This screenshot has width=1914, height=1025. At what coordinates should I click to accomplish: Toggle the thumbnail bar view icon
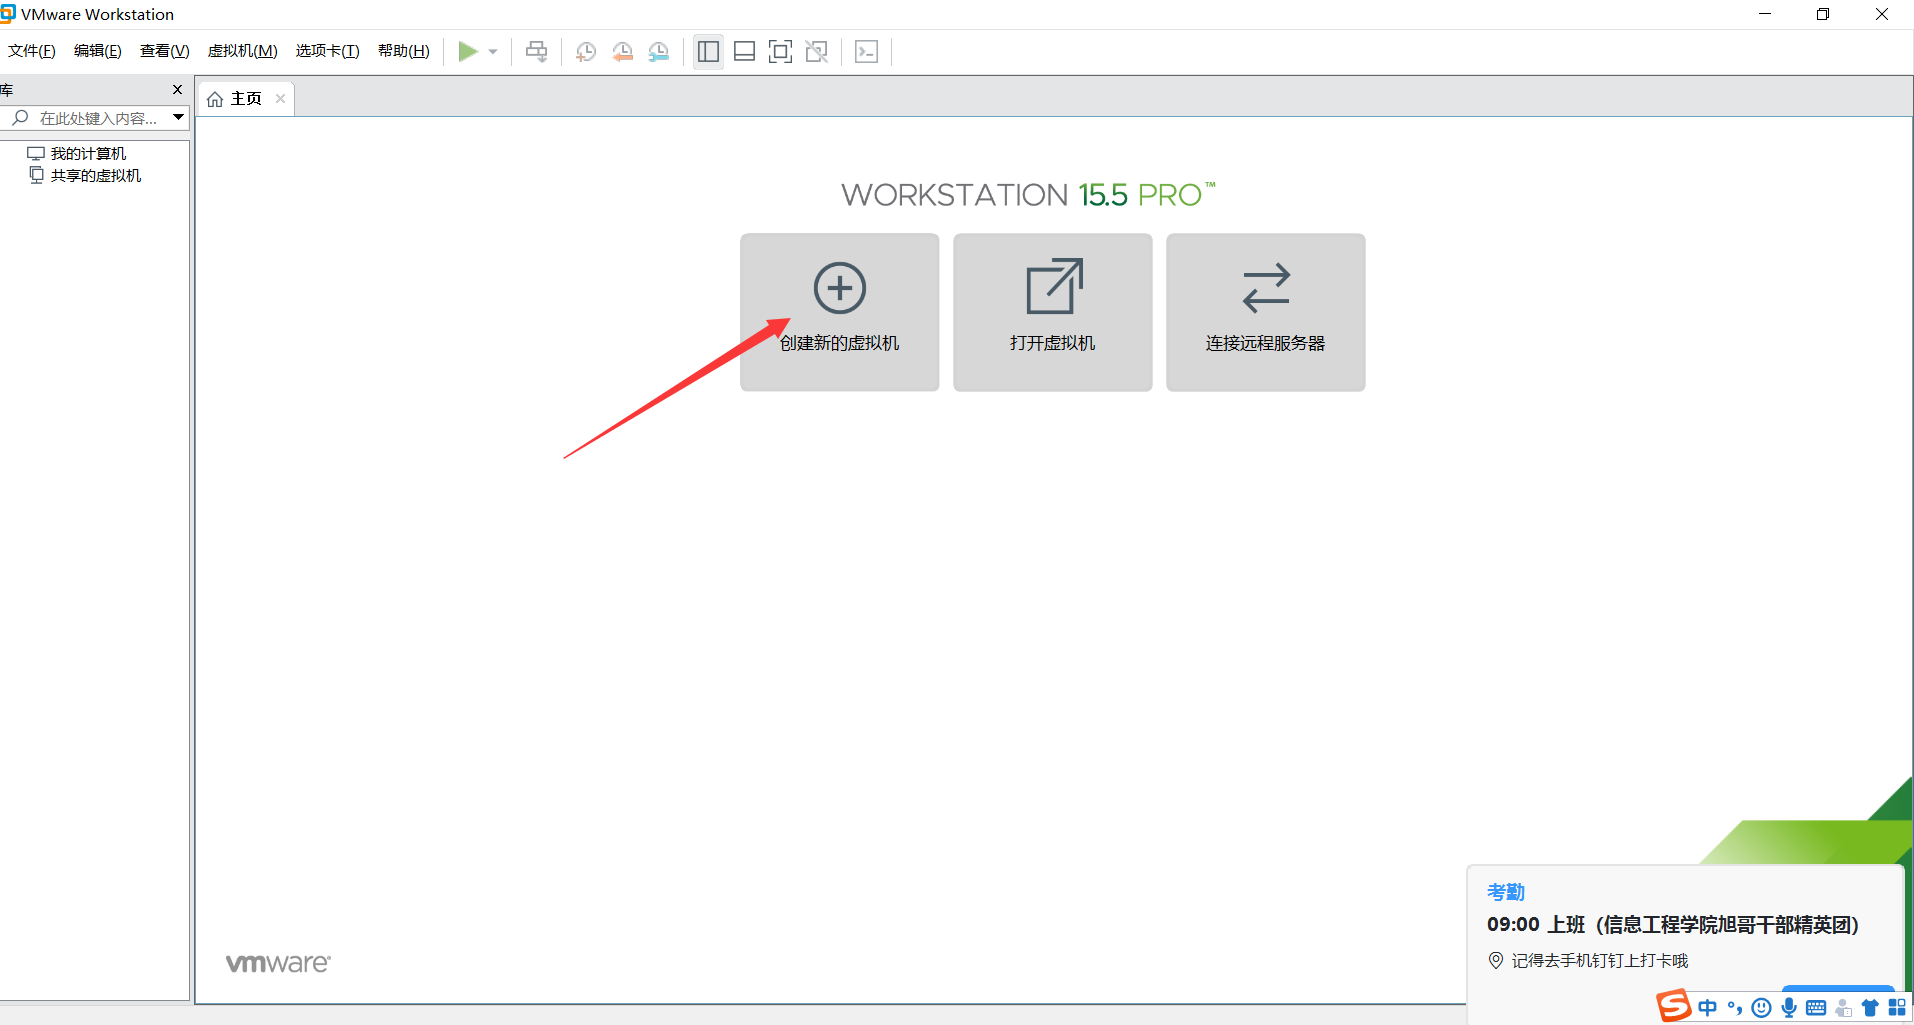744,52
